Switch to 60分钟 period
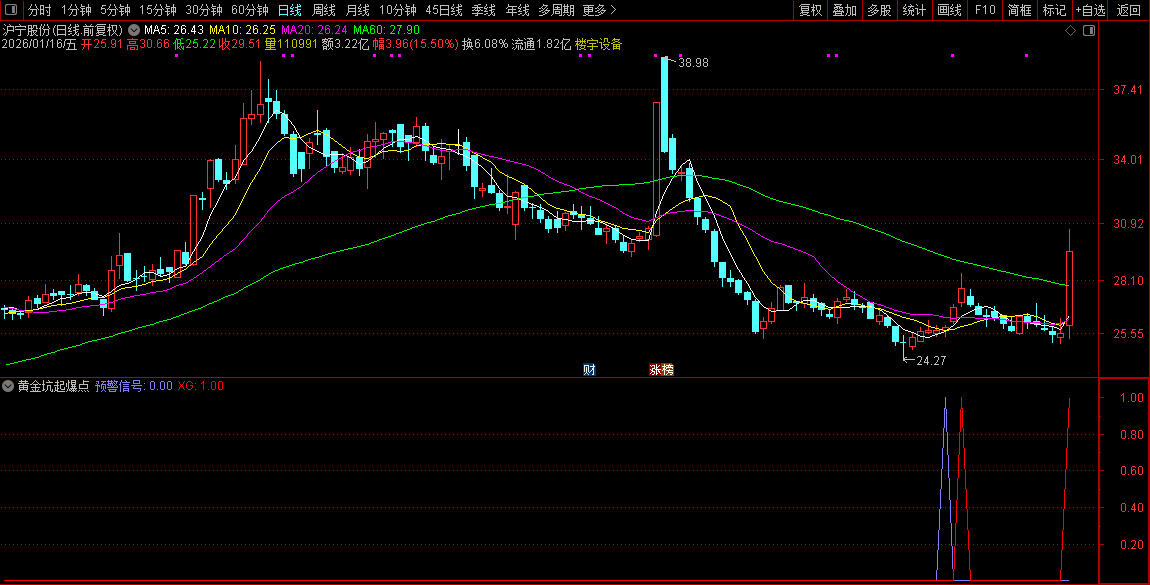Viewport: 1150px width, 585px height. click(250, 10)
